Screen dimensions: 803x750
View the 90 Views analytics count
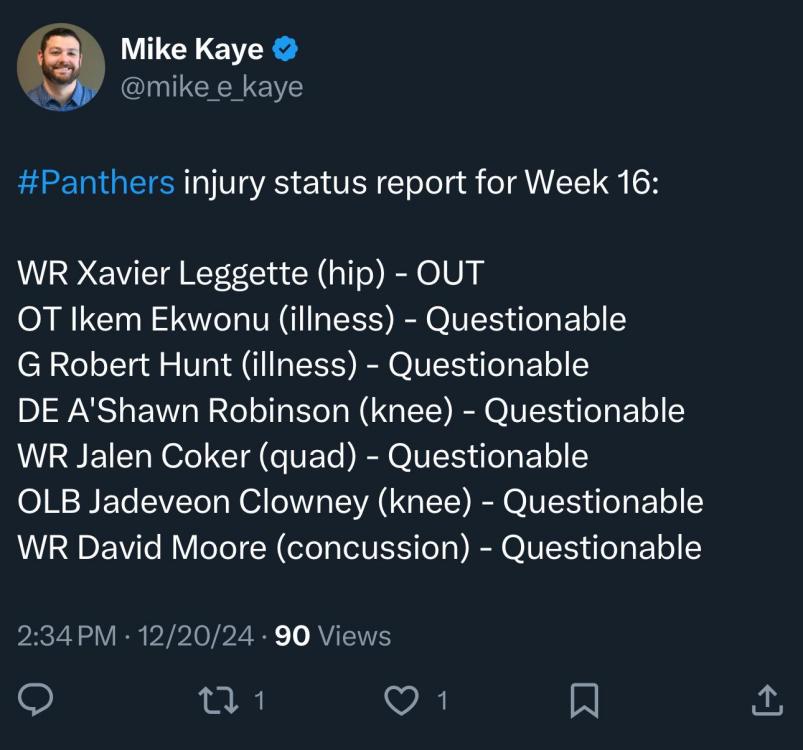click(x=332, y=636)
